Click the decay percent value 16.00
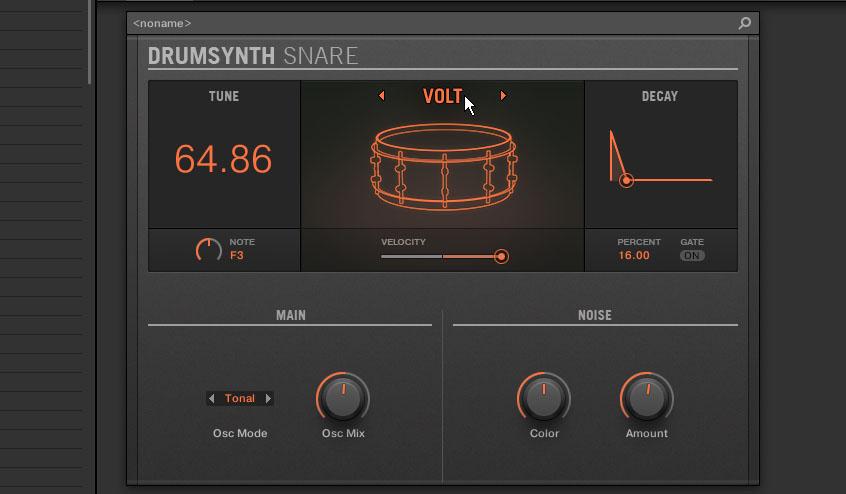846x494 pixels. pos(634,255)
